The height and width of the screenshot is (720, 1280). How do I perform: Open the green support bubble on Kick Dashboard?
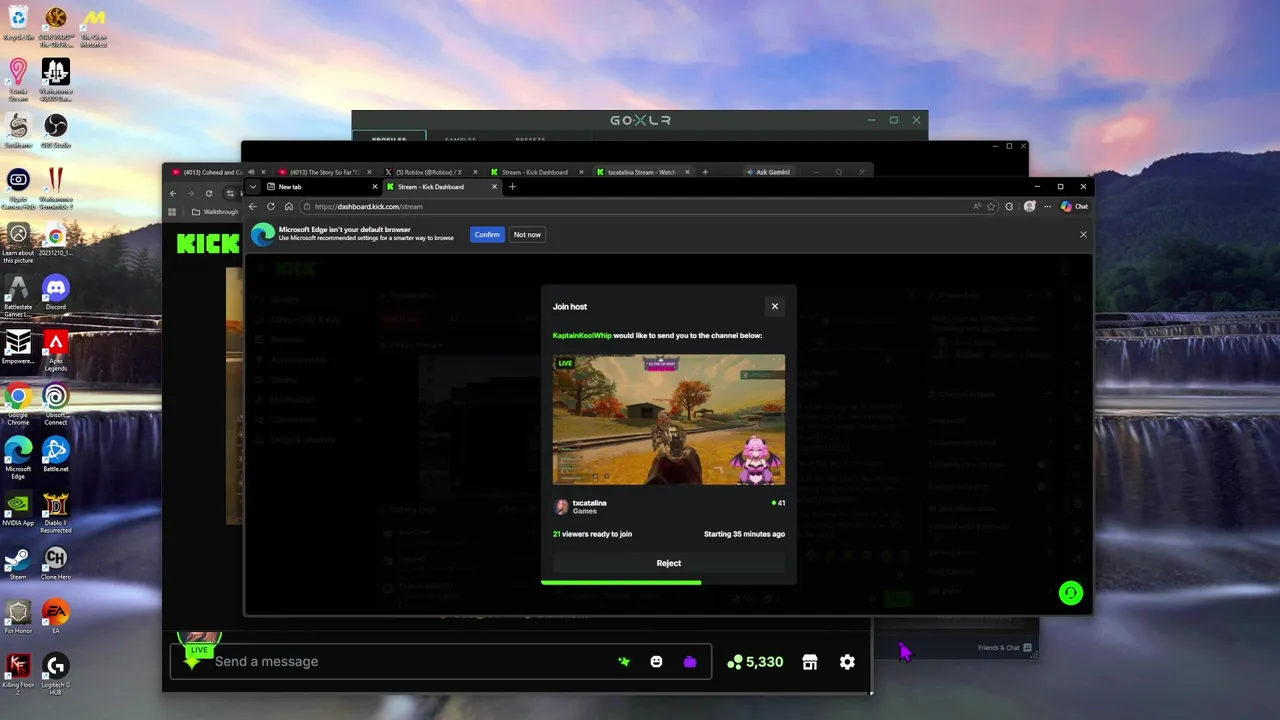pos(1070,593)
